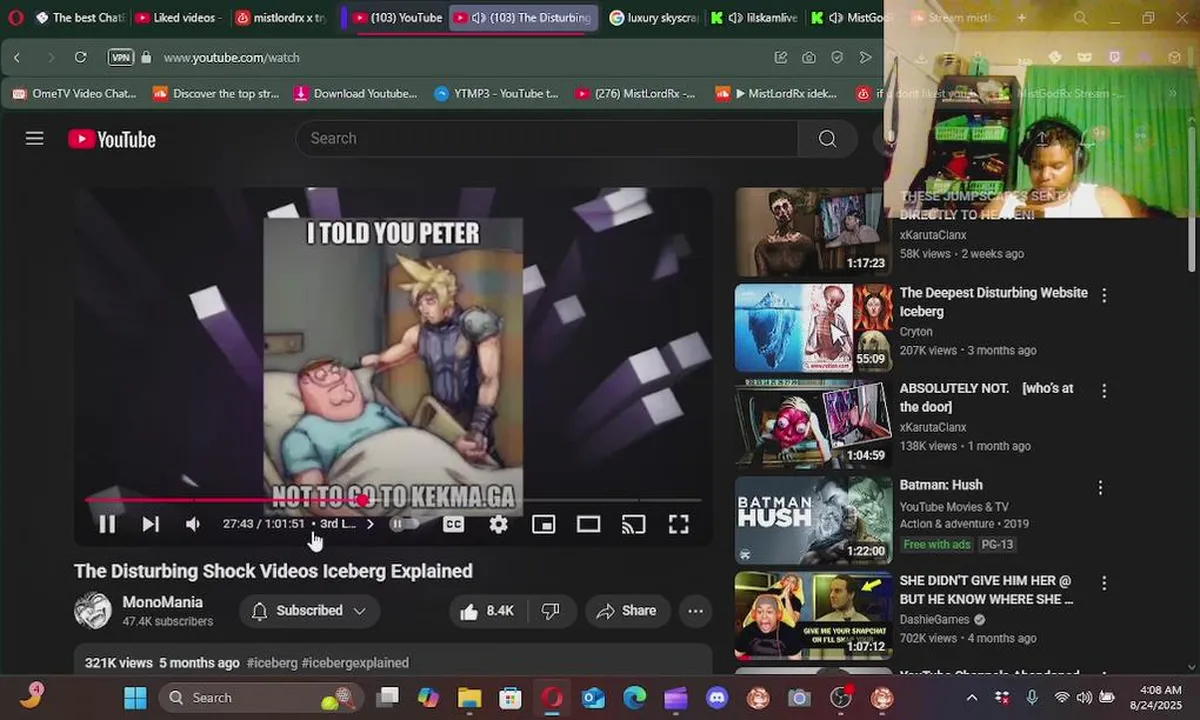Open options menu for 'Batman: Hush'

(1100, 487)
